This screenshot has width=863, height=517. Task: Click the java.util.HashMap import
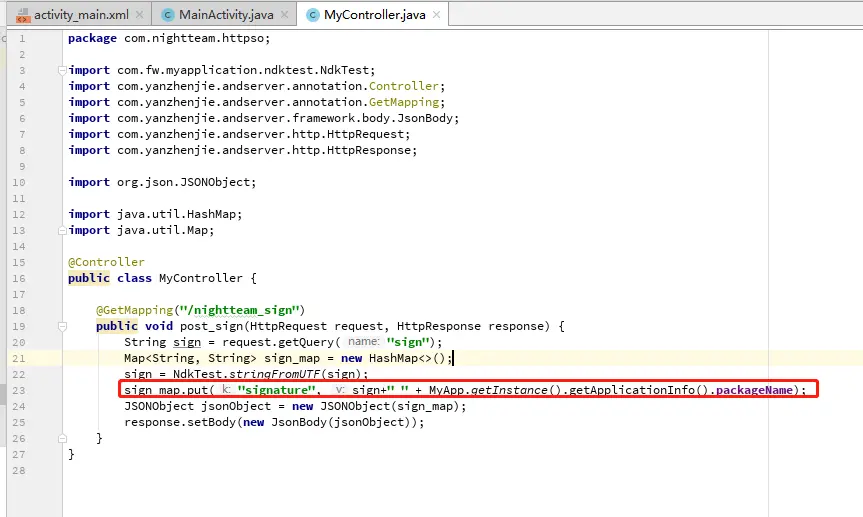(x=155, y=214)
